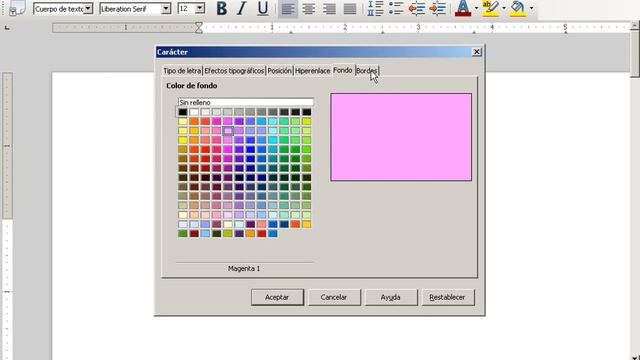640x360 pixels.
Task: Click the scroll up arrow of the document scrollbar
Action: click(635, 25)
